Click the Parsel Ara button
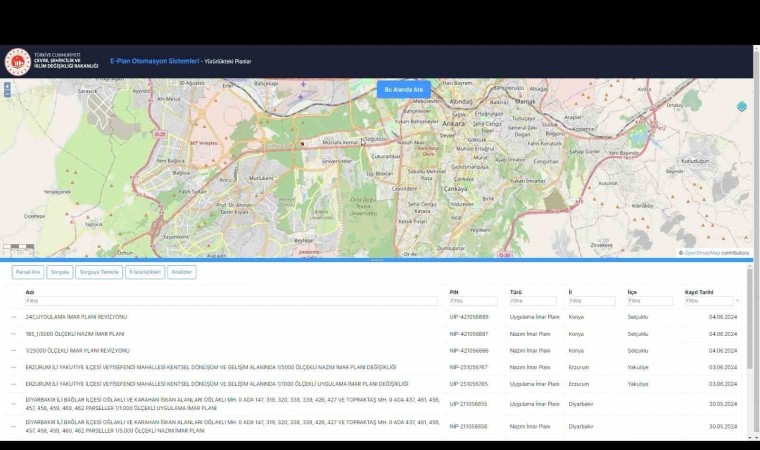Viewport: 760px width, 450px height. click(x=27, y=272)
